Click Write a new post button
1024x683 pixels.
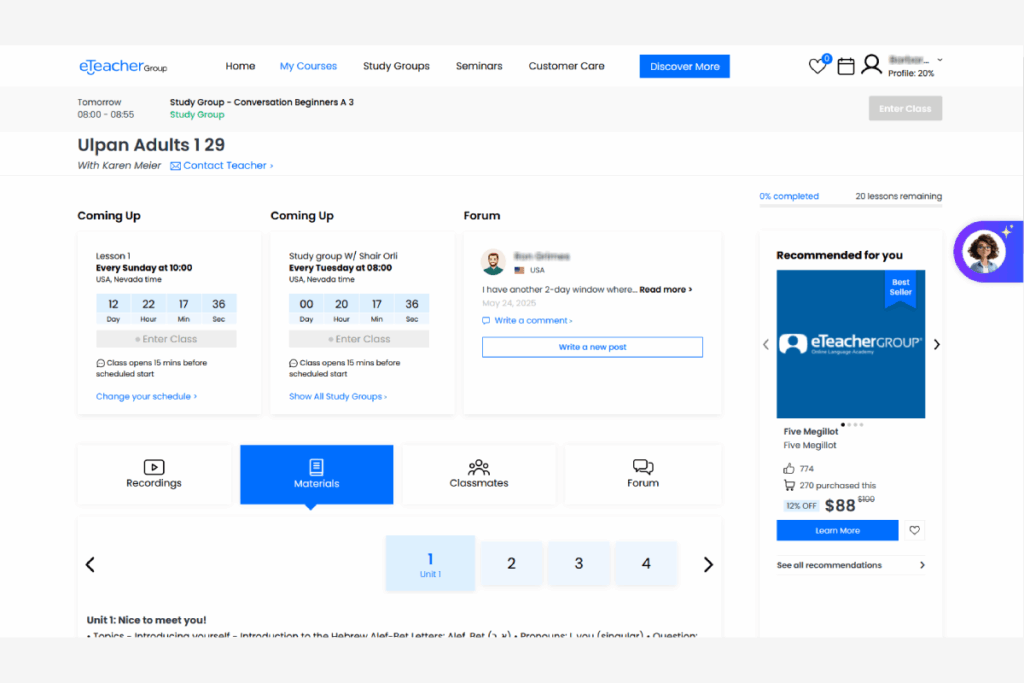pos(592,347)
